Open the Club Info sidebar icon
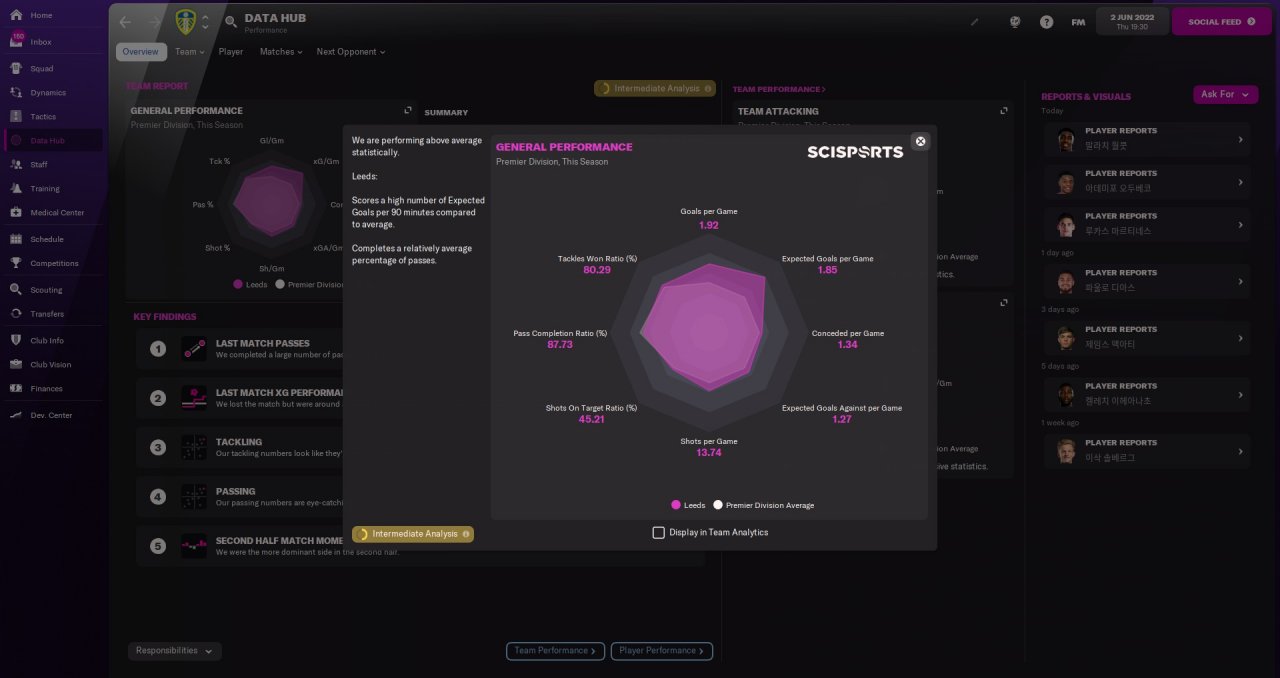Image resolution: width=1280 pixels, height=678 pixels. coord(16,341)
